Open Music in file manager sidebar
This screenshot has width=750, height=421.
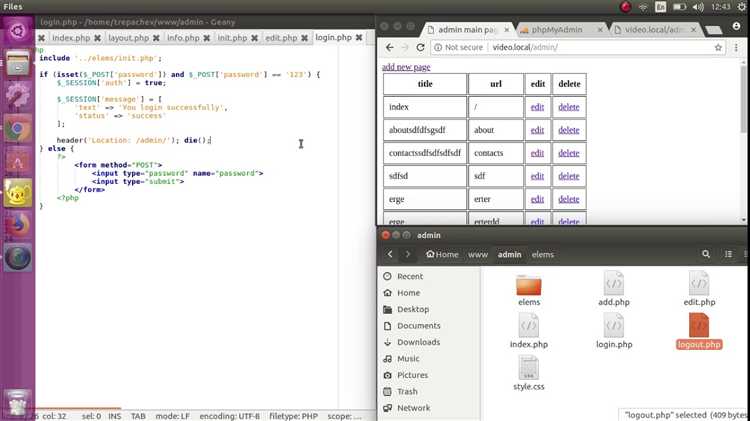(x=408, y=359)
